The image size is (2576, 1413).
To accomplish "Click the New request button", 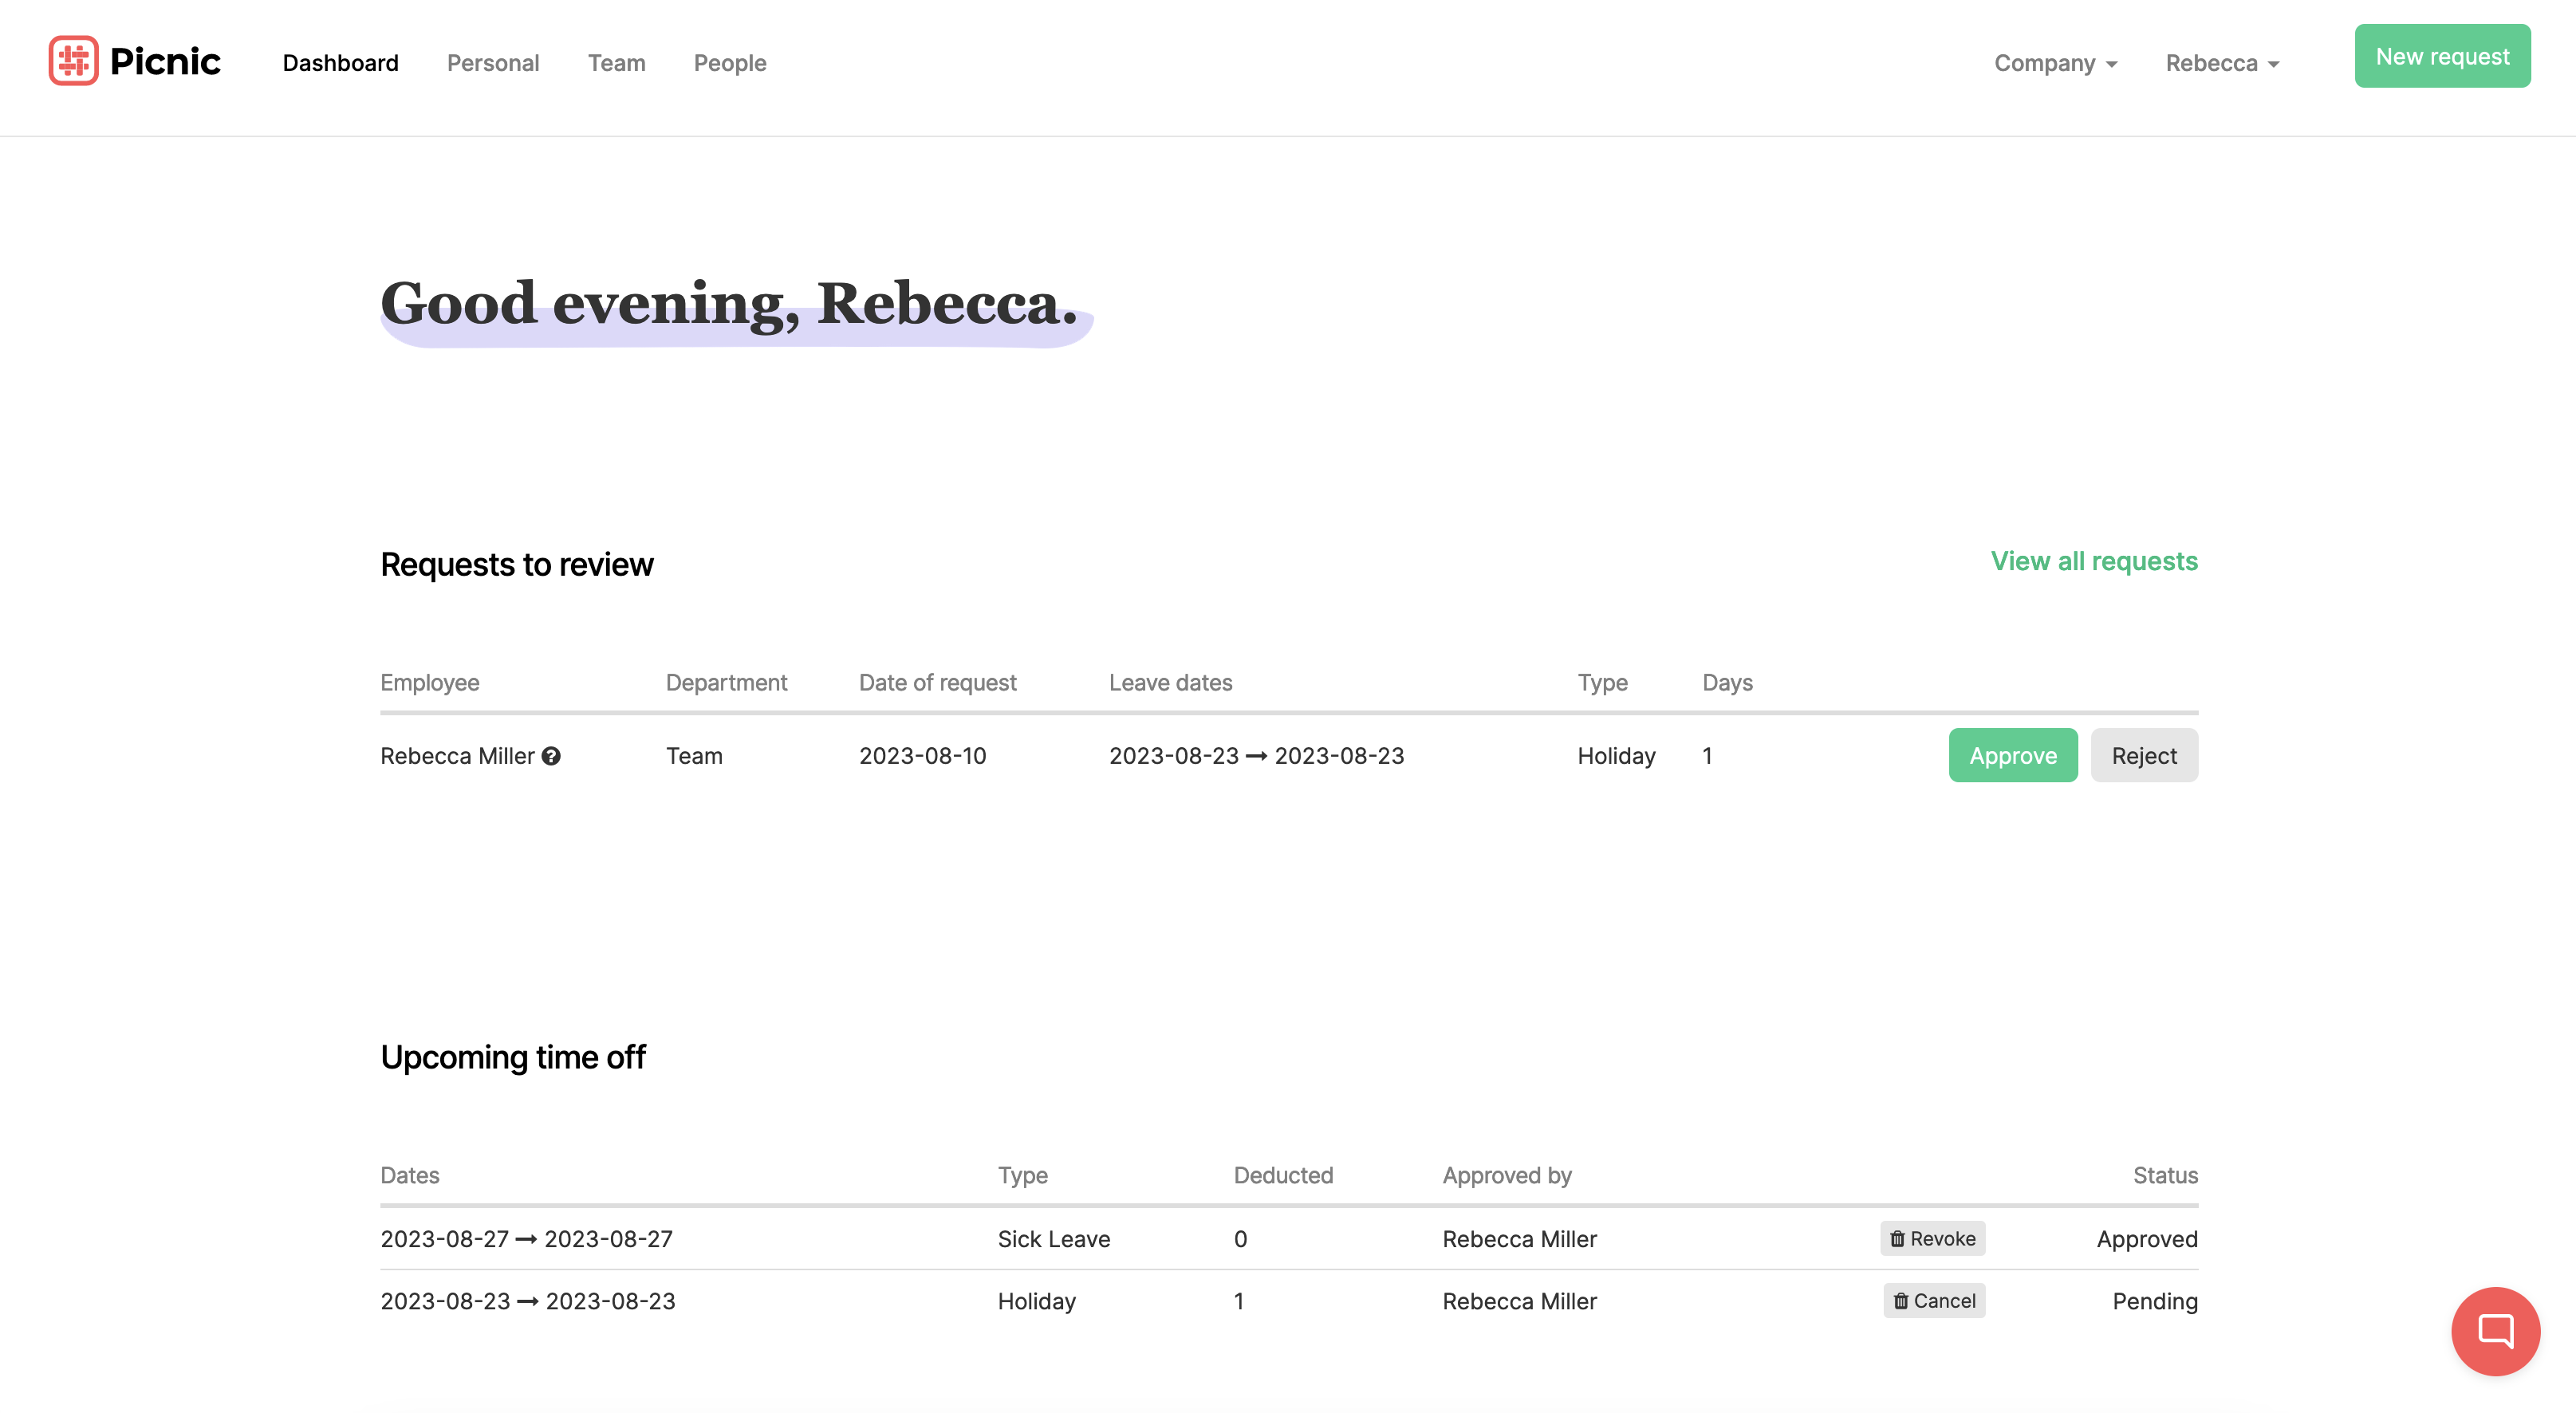I will pos(2442,57).
